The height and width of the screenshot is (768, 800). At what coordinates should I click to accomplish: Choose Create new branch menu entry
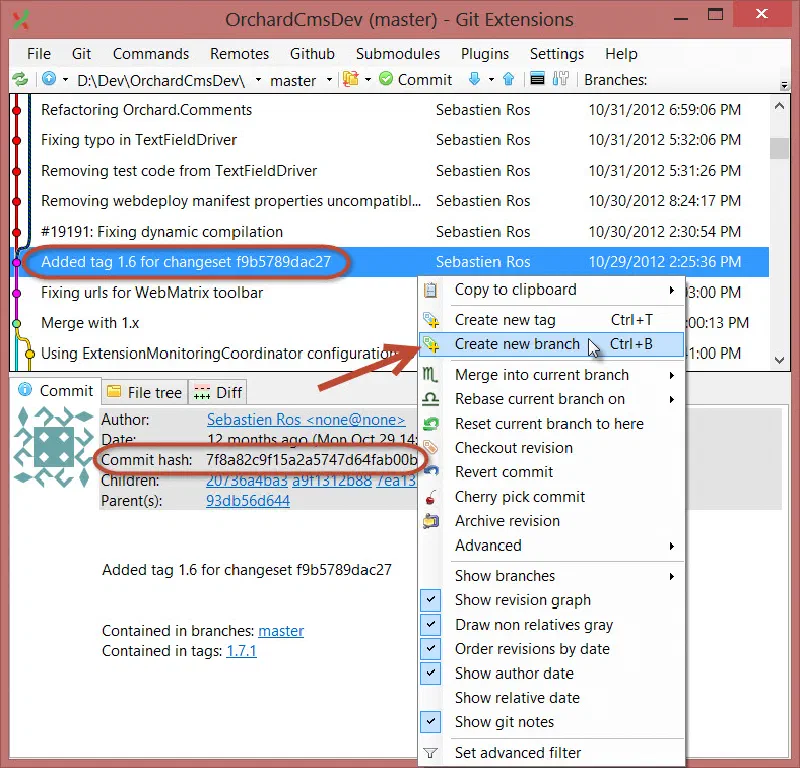click(x=552, y=344)
